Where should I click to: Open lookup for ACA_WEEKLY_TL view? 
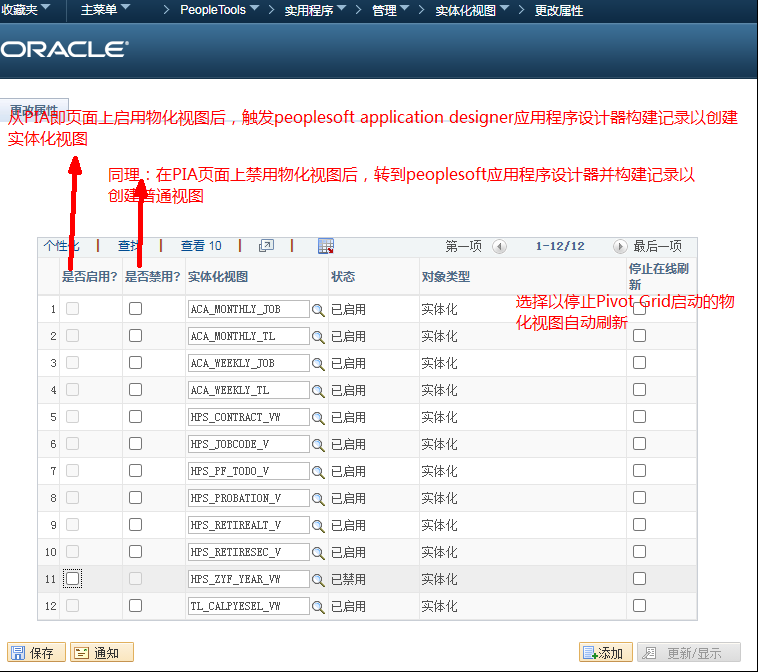318,391
